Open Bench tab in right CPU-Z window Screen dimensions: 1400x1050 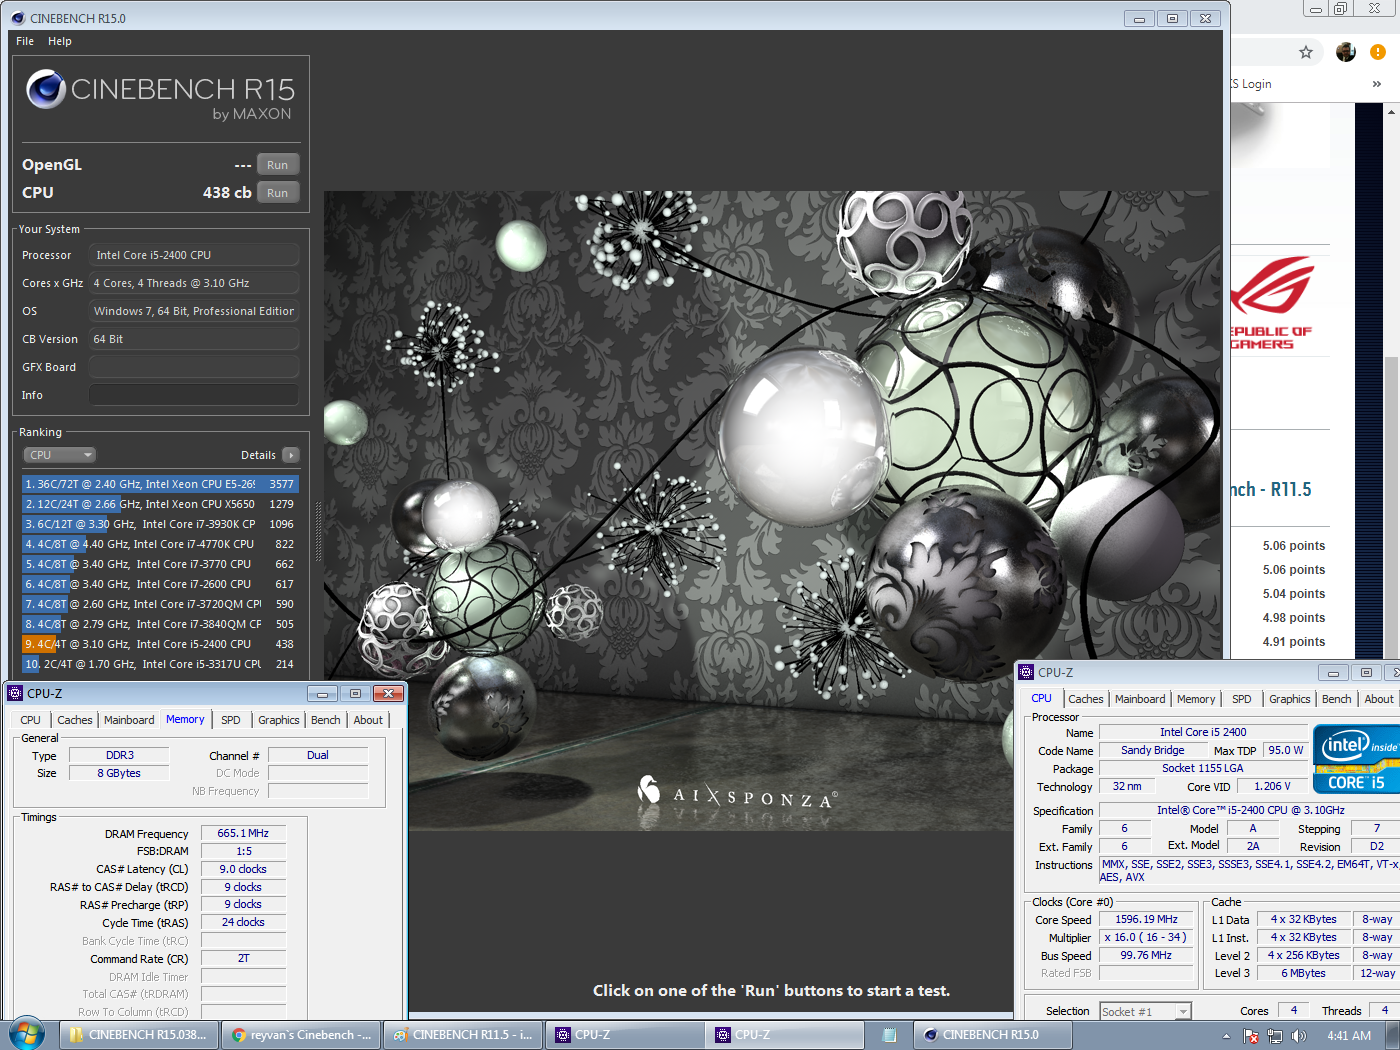click(x=1337, y=699)
